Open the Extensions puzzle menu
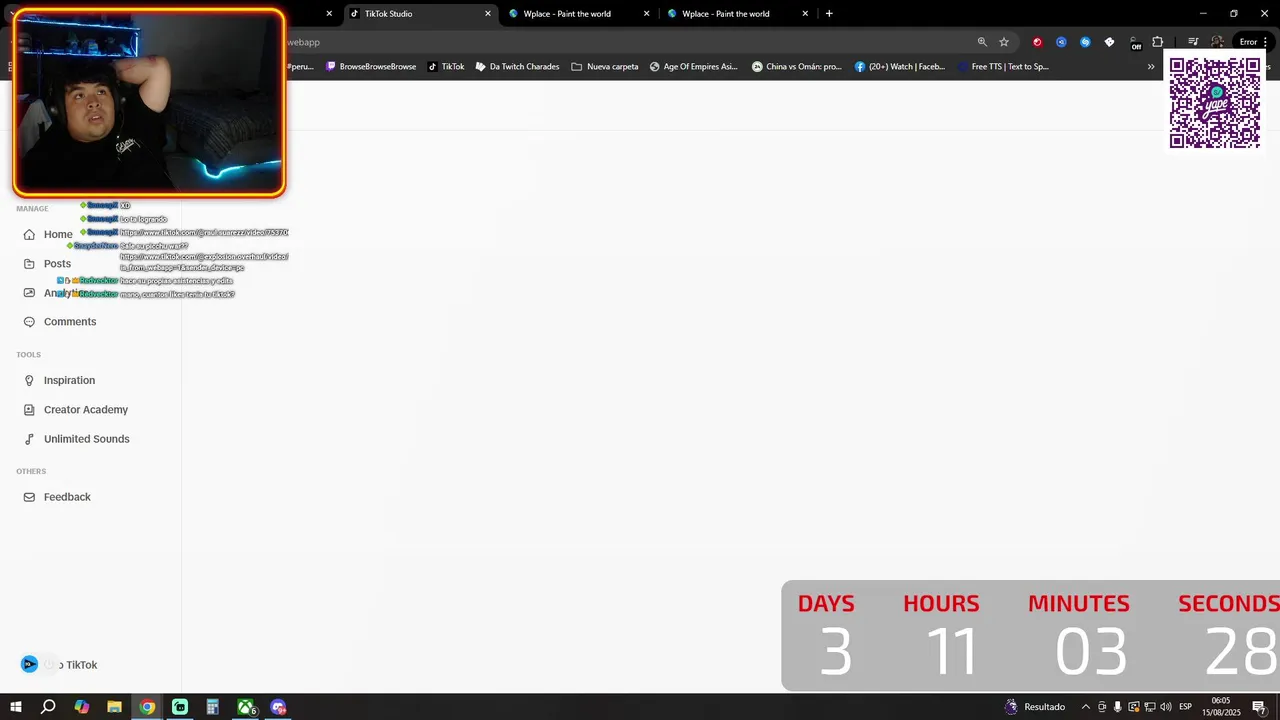 point(1158,42)
